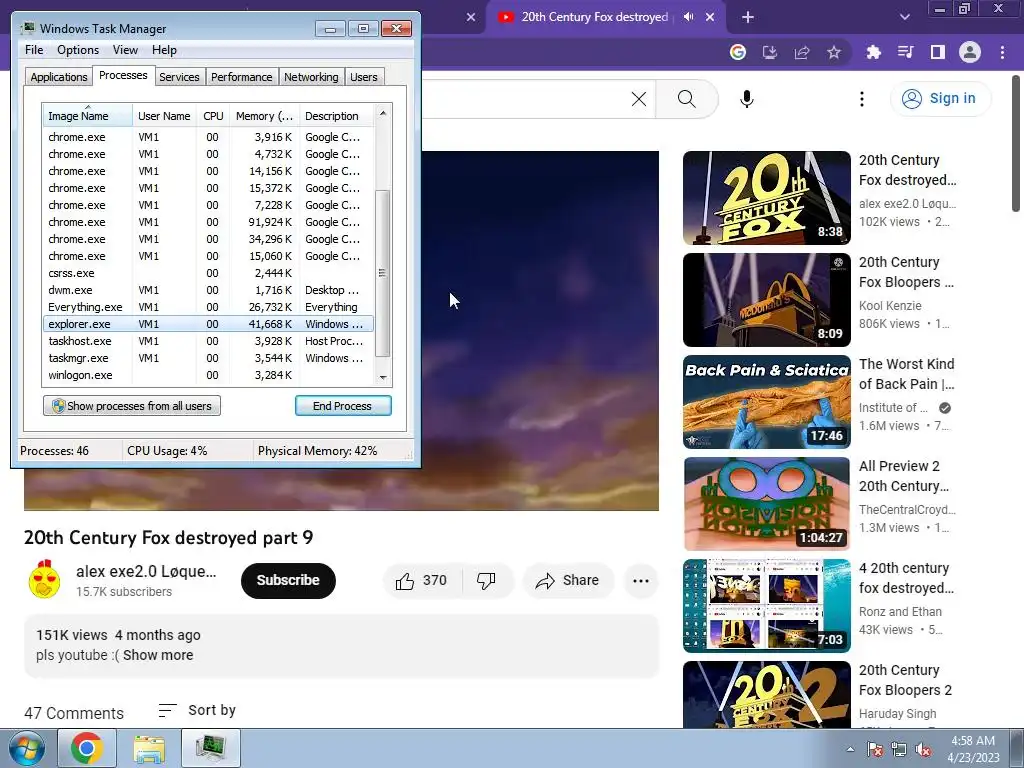Click the Sign in button on YouTube
The height and width of the screenshot is (768, 1024).
coord(939,99)
